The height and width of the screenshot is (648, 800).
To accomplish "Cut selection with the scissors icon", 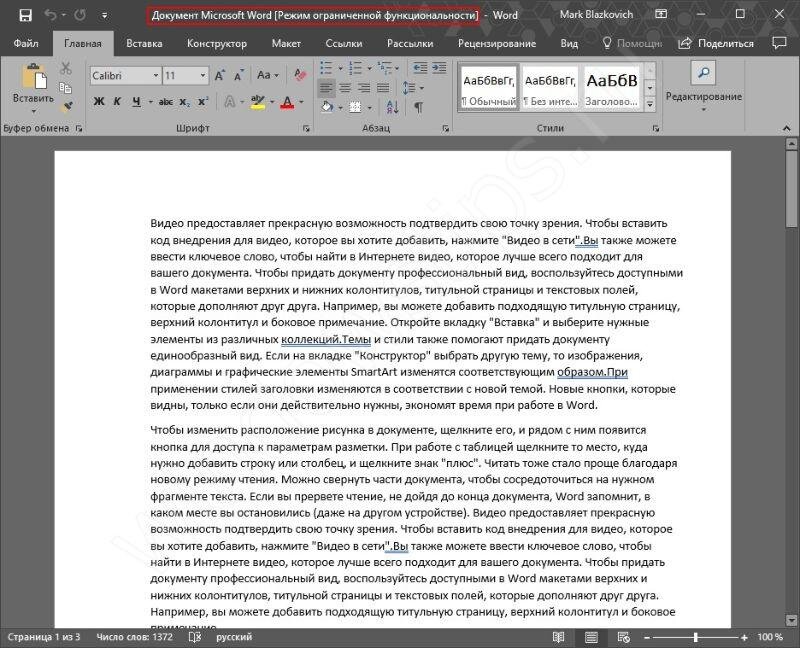I will click(66, 68).
